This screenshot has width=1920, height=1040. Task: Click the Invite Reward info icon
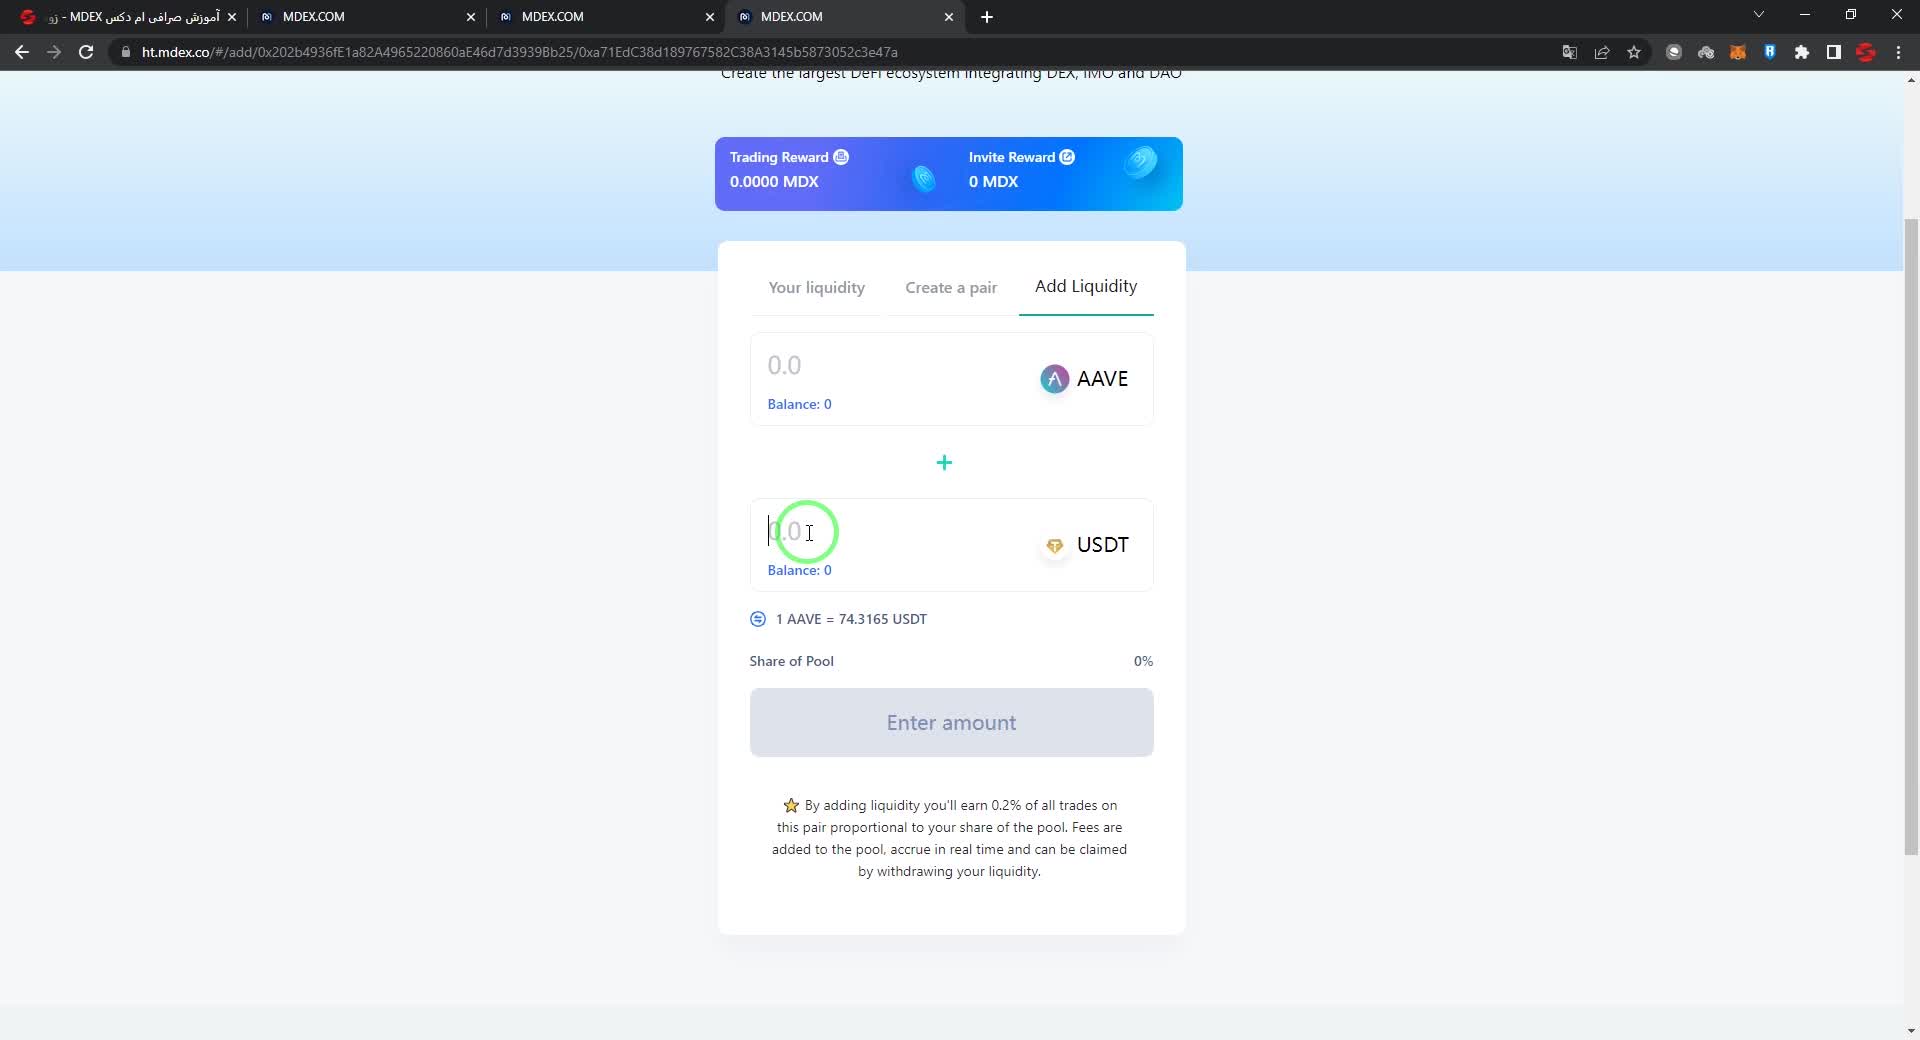click(1067, 157)
